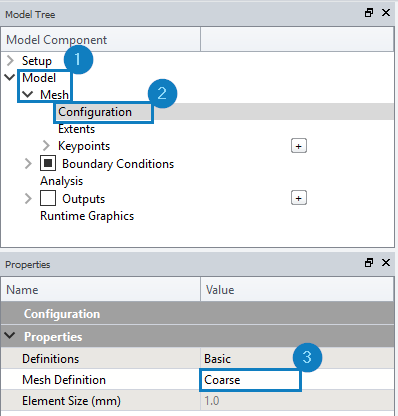Float the Model Tree panel
This screenshot has width=398, height=416.
coord(369,13)
